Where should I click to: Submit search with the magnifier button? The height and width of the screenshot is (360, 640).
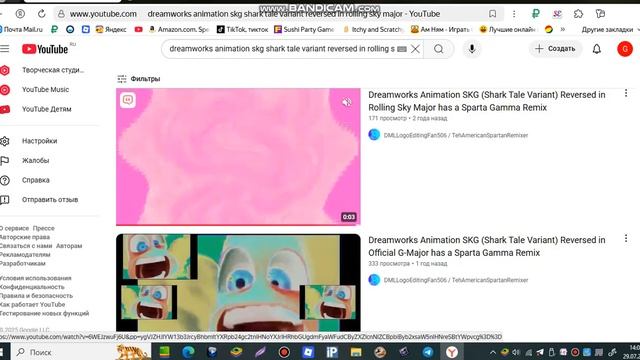pyautogui.click(x=439, y=49)
